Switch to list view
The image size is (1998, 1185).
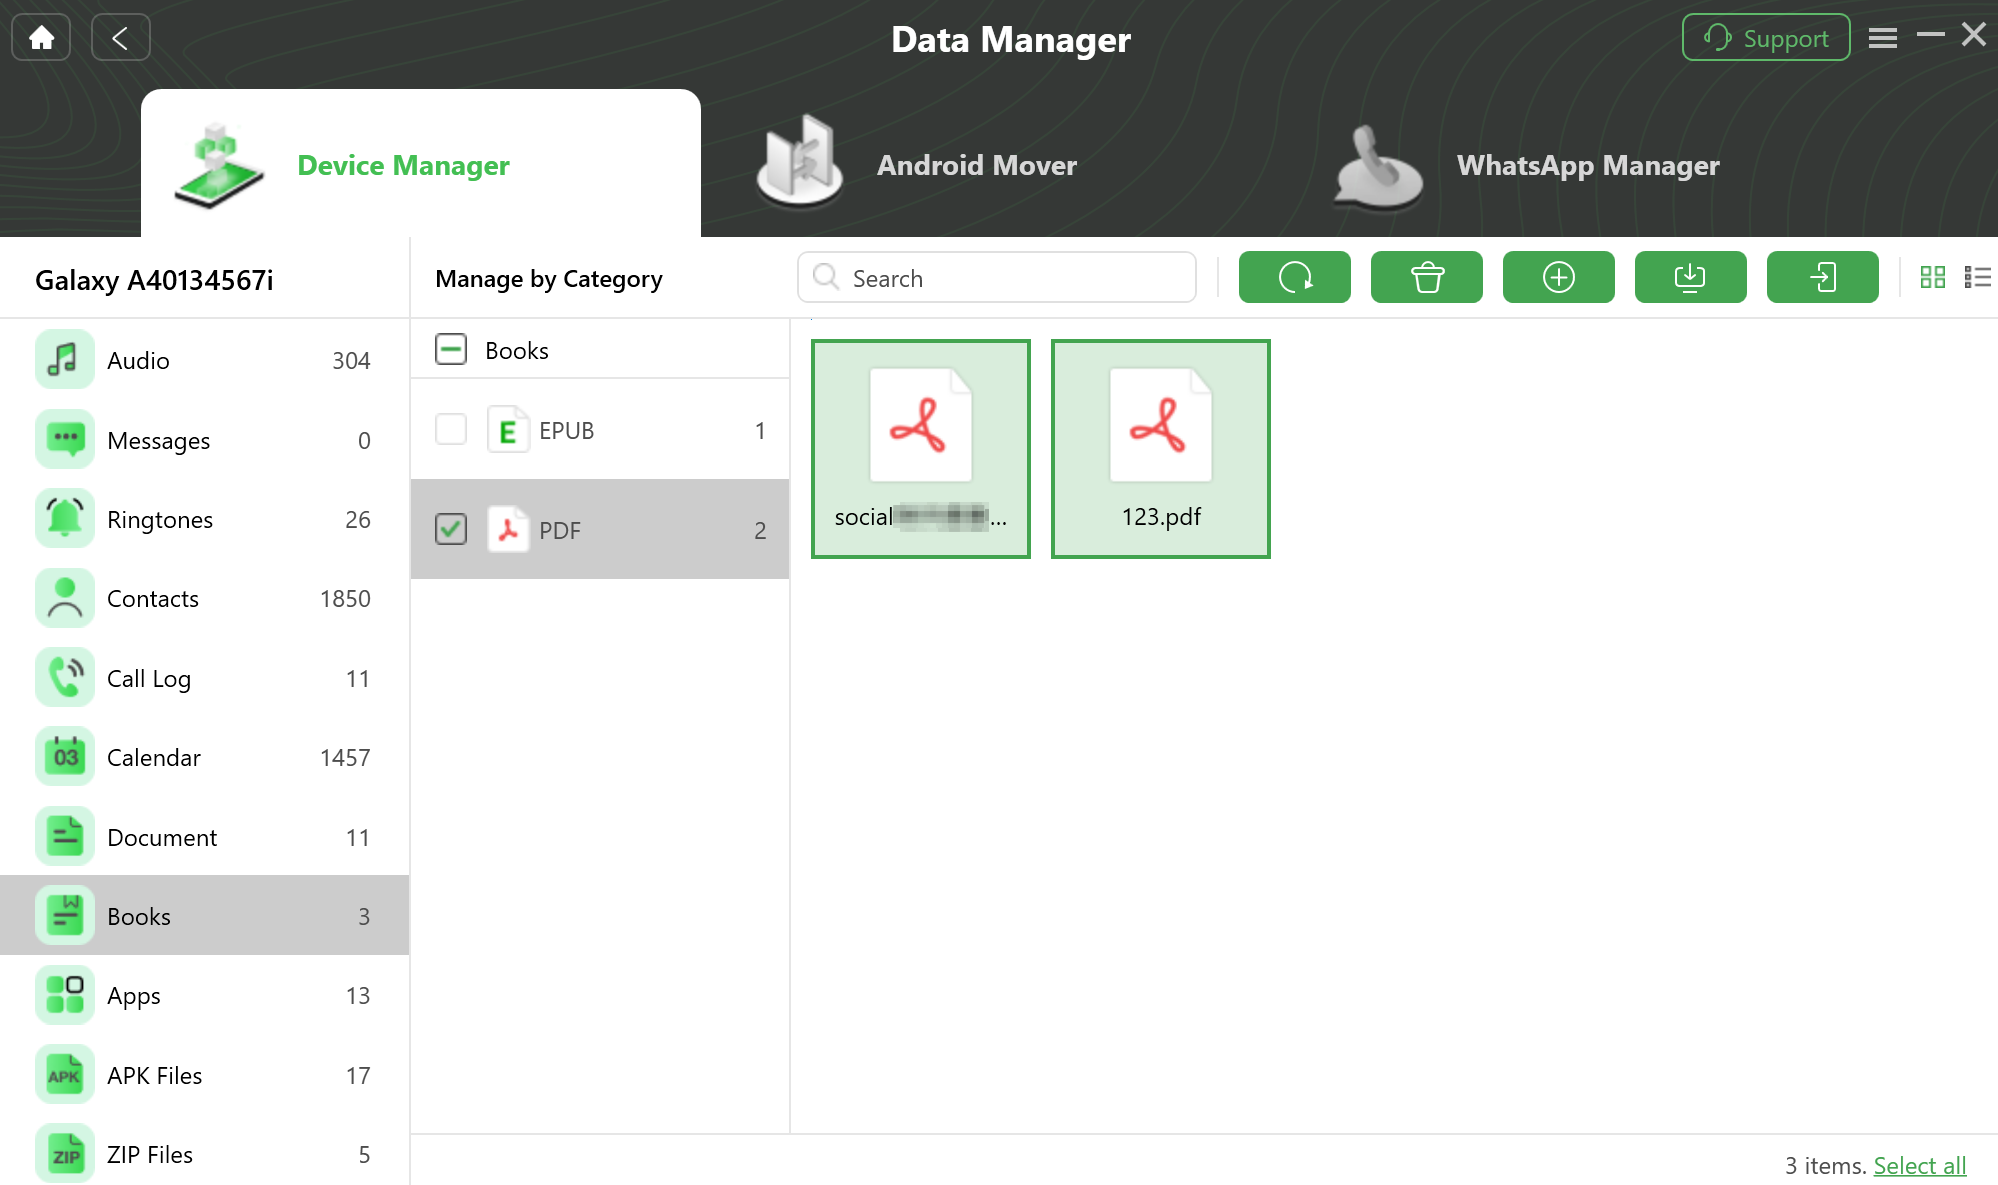pos(1977,277)
